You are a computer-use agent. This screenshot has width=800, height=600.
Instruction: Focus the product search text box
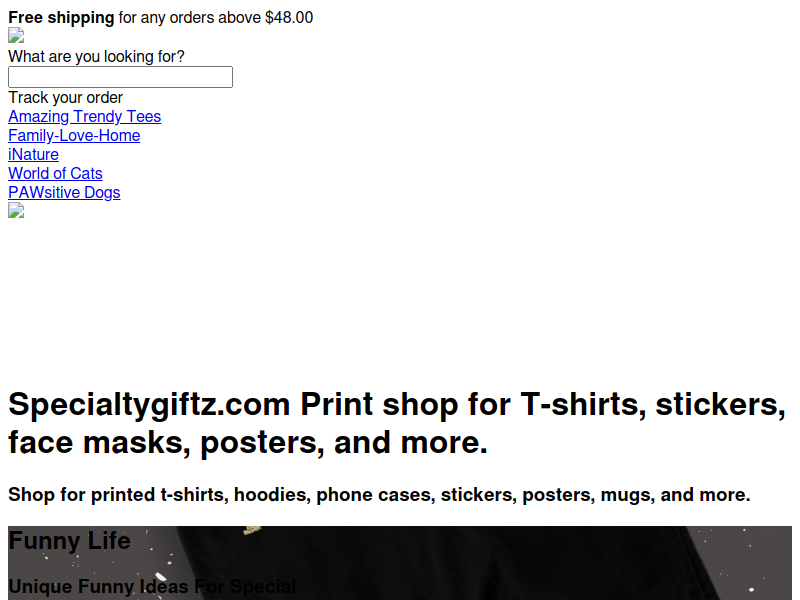pos(120,77)
